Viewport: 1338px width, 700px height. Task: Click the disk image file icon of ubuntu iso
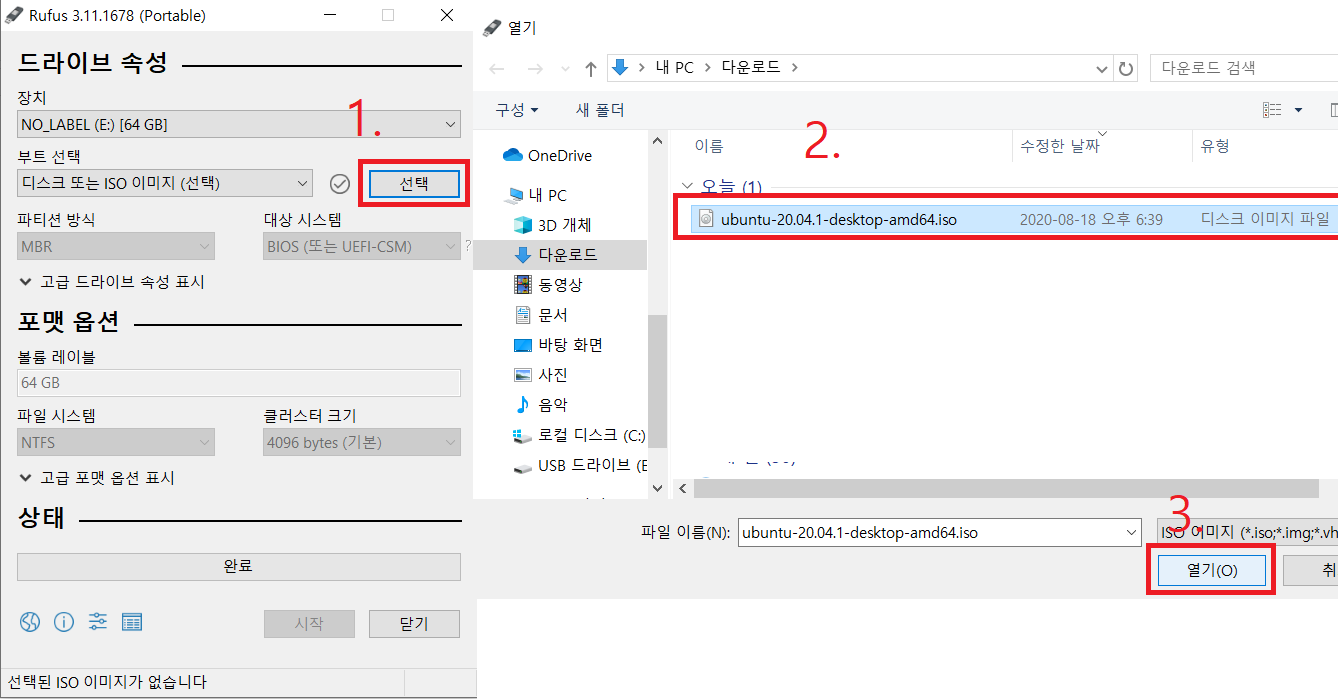tap(705, 219)
